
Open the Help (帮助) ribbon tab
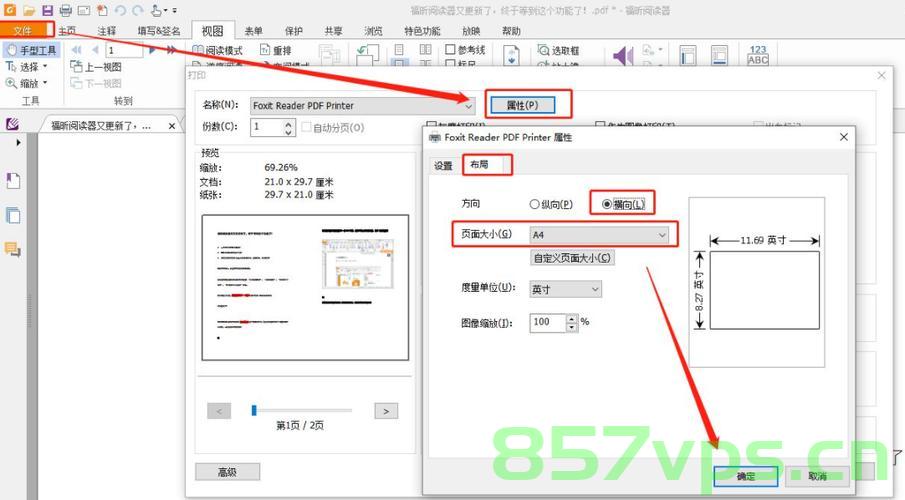coord(511,31)
